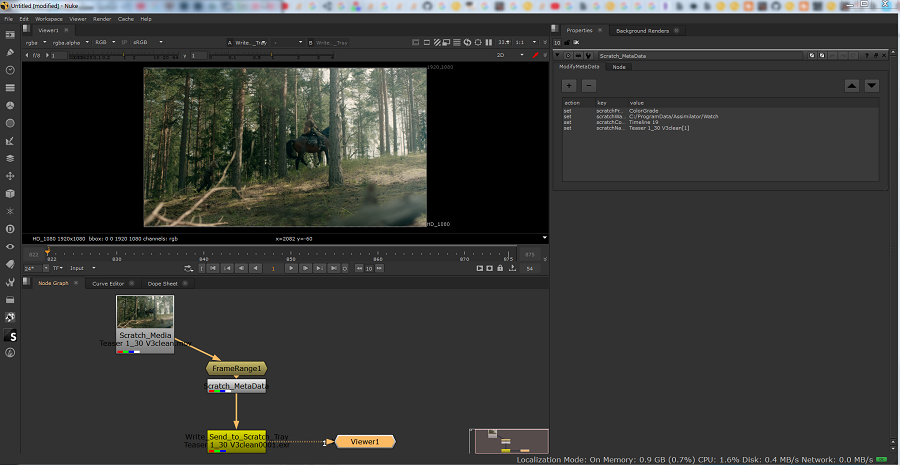Open the rgba.alpha channel dropdown

point(71,42)
